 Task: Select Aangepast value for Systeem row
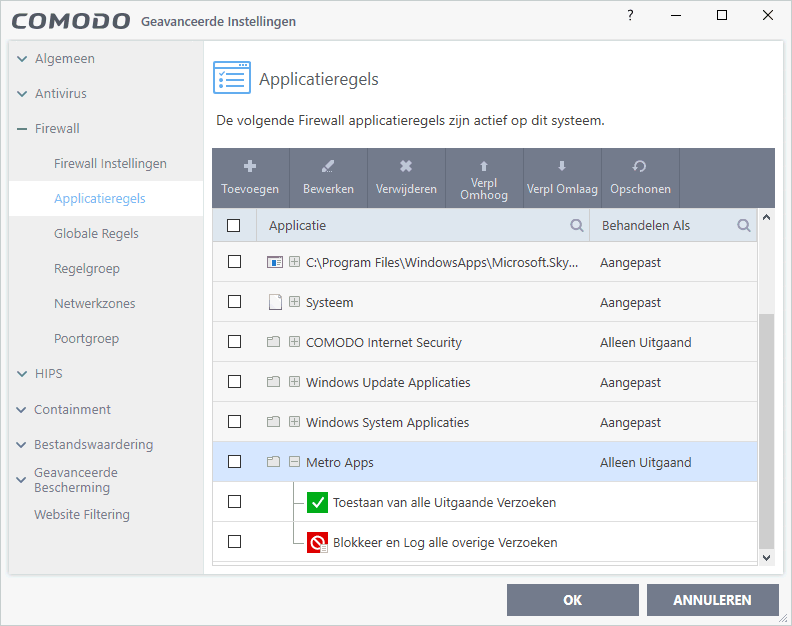pos(630,303)
